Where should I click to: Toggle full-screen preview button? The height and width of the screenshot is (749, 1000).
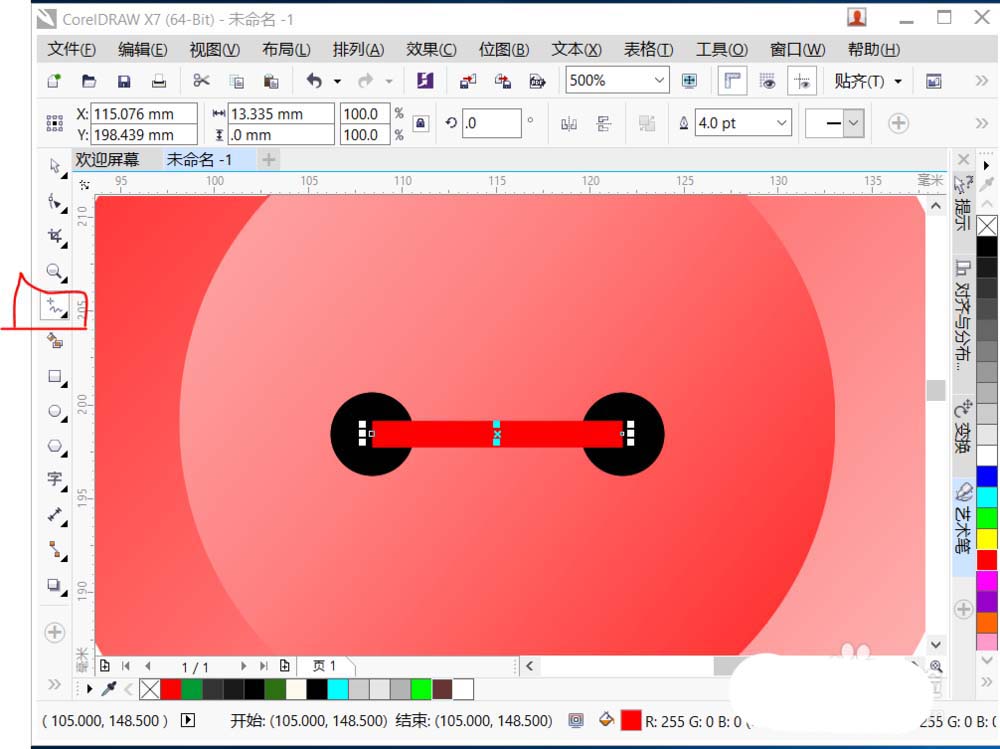689,80
